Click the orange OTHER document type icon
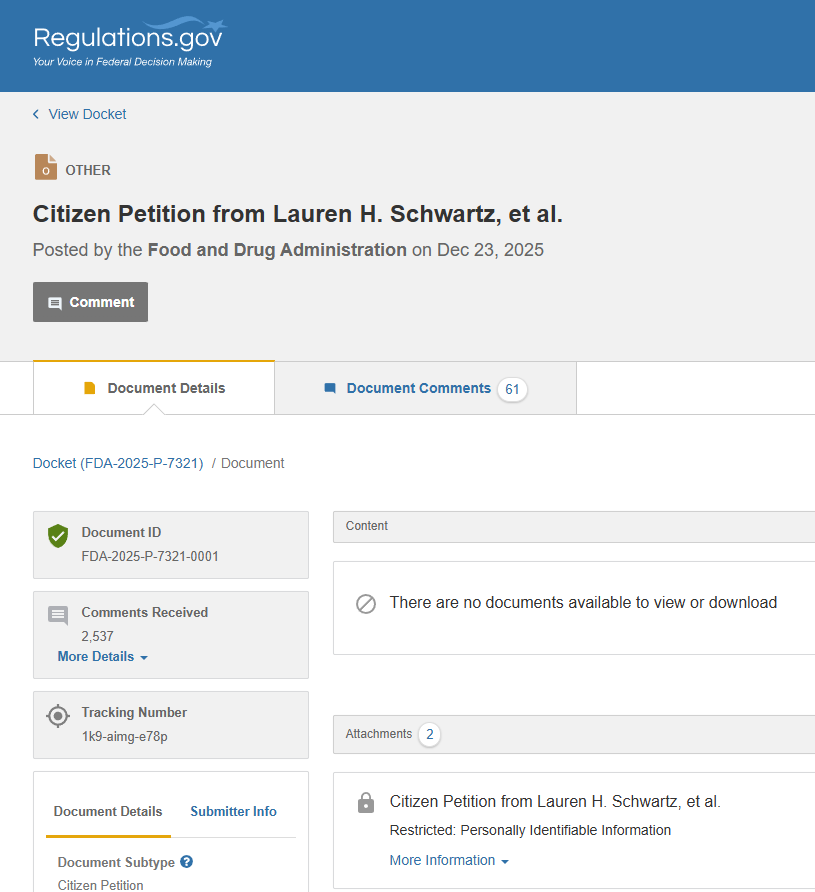This screenshot has width=815, height=892. point(46,167)
